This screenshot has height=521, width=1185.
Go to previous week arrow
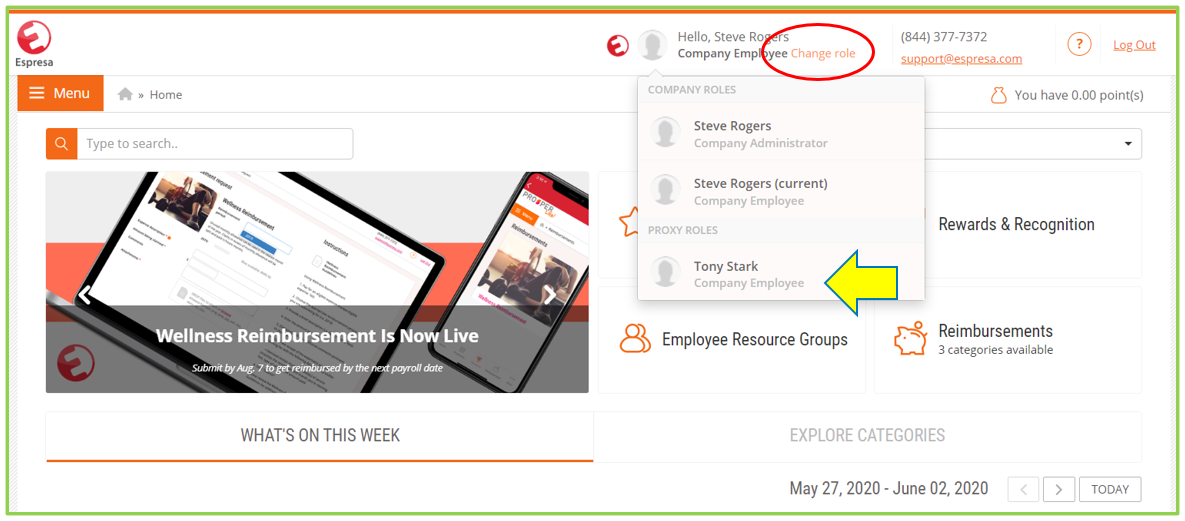(1023, 489)
